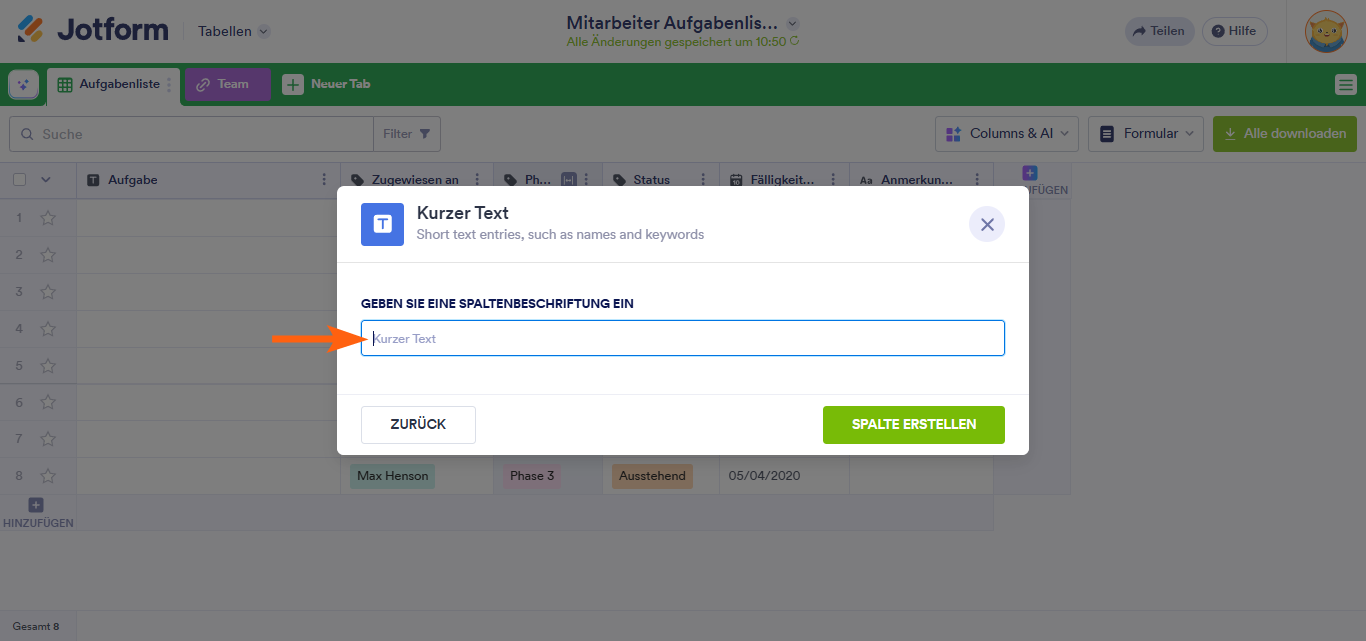Open the Fälligkeit column options menu
The height and width of the screenshot is (641, 1366).
(833, 180)
